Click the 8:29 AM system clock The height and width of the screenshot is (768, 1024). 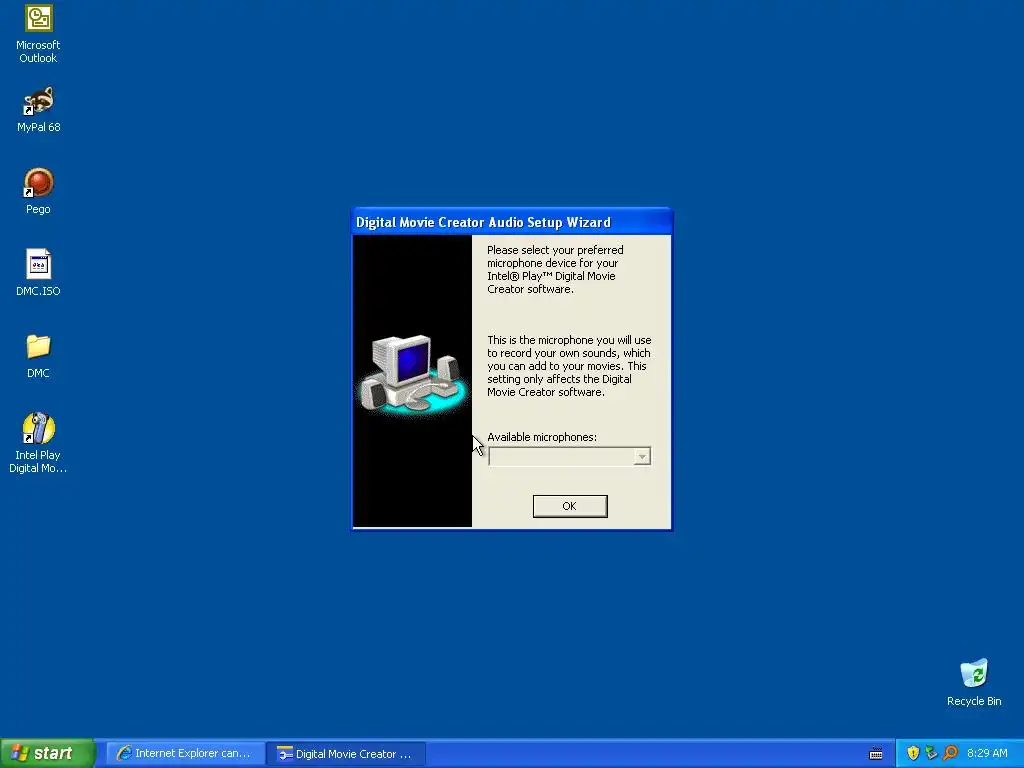point(987,754)
